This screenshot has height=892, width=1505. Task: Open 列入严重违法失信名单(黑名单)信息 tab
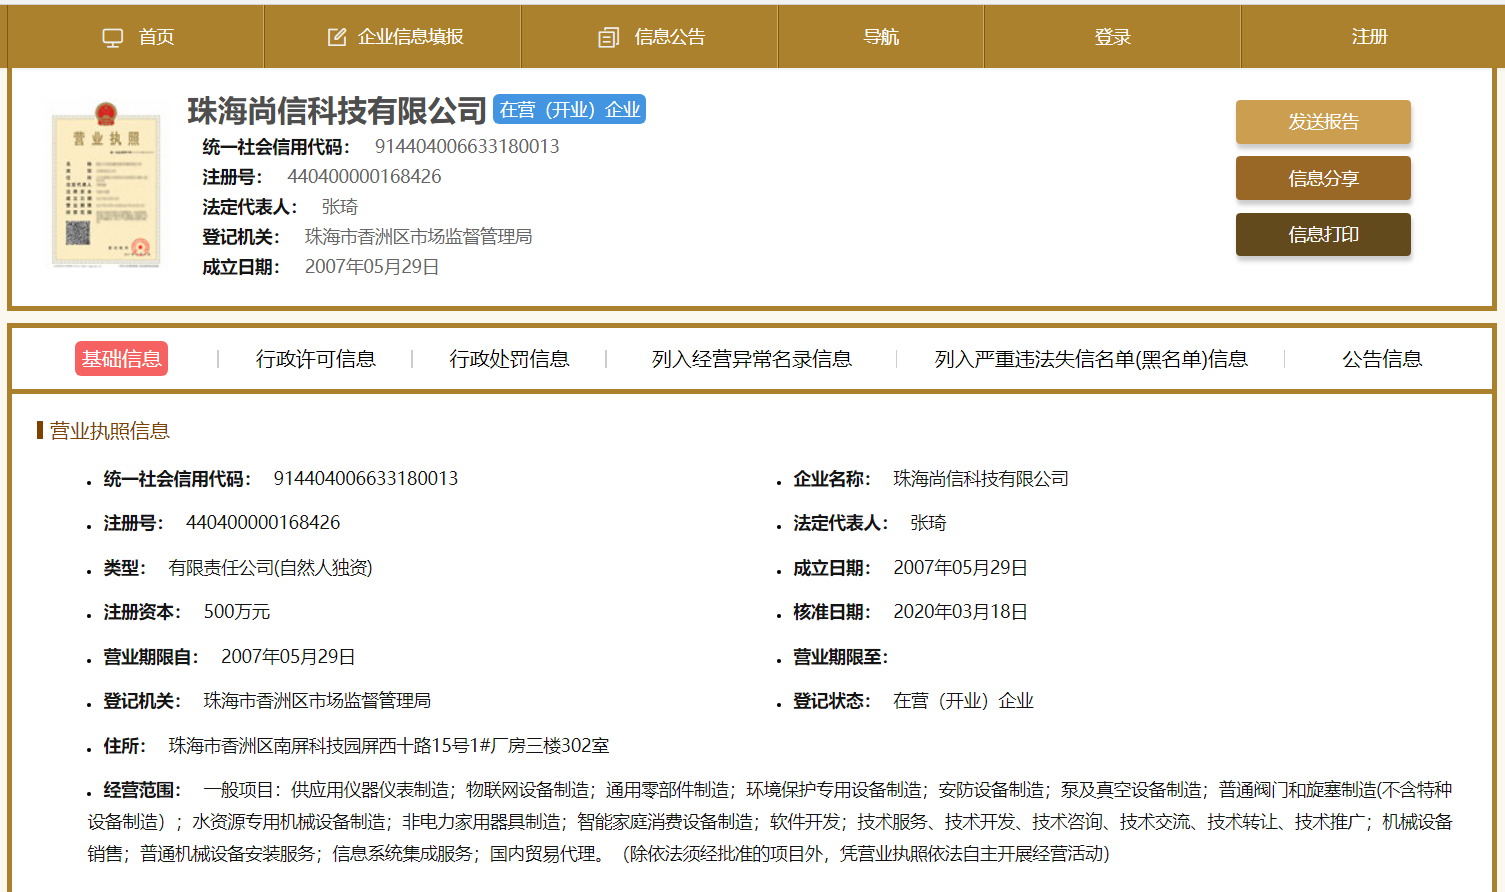tap(1091, 359)
